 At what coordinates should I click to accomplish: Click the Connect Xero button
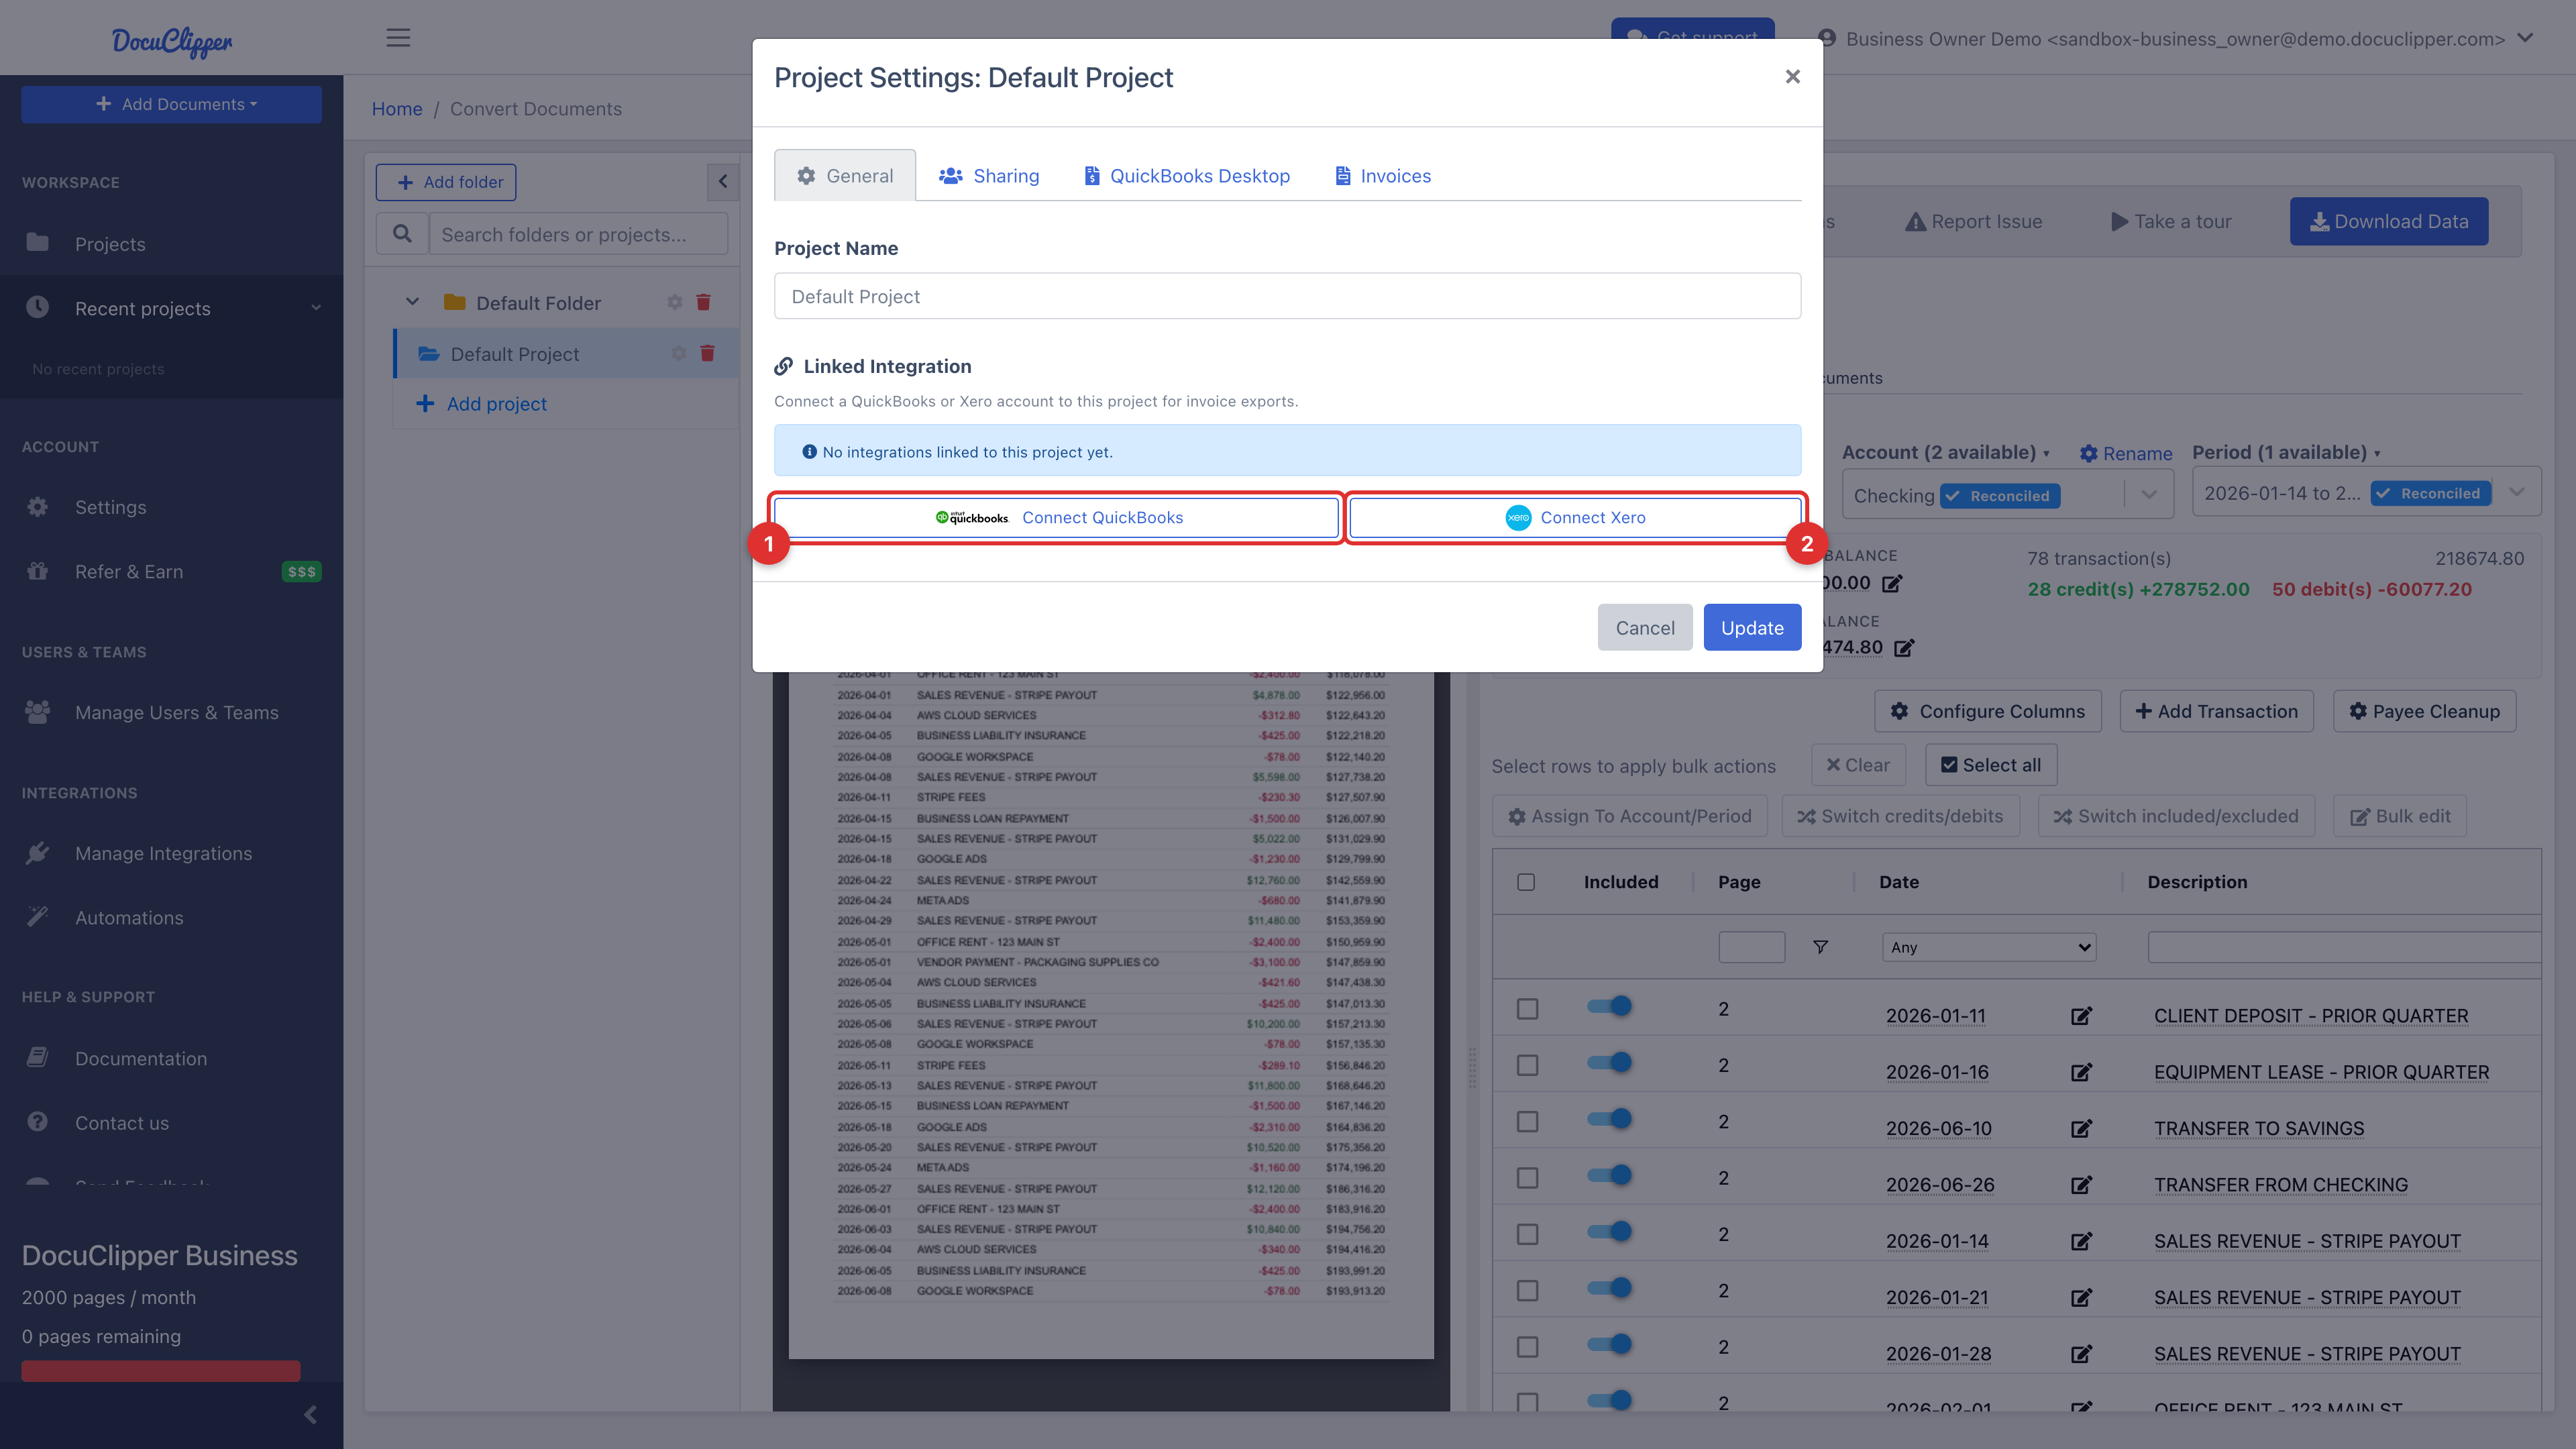[x=1575, y=517]
